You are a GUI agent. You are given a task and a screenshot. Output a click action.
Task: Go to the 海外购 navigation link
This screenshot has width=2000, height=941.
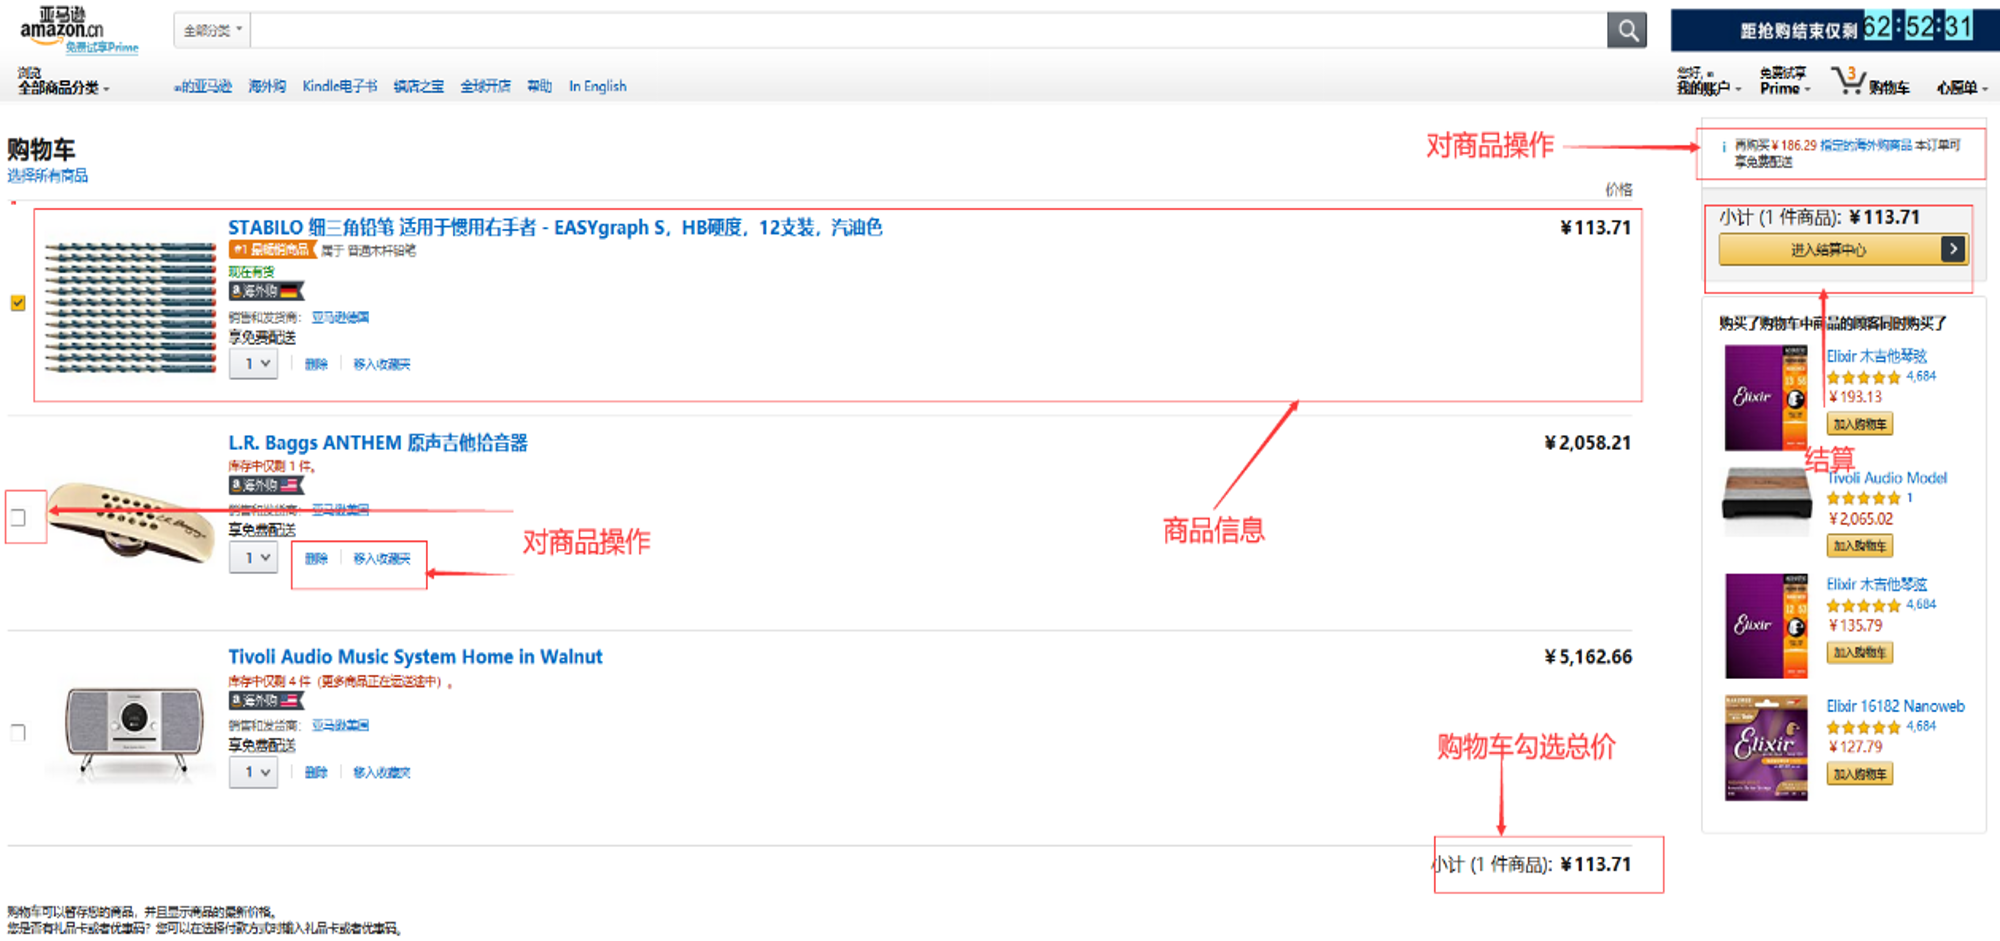pyautogui.click(x=267, y=86)
